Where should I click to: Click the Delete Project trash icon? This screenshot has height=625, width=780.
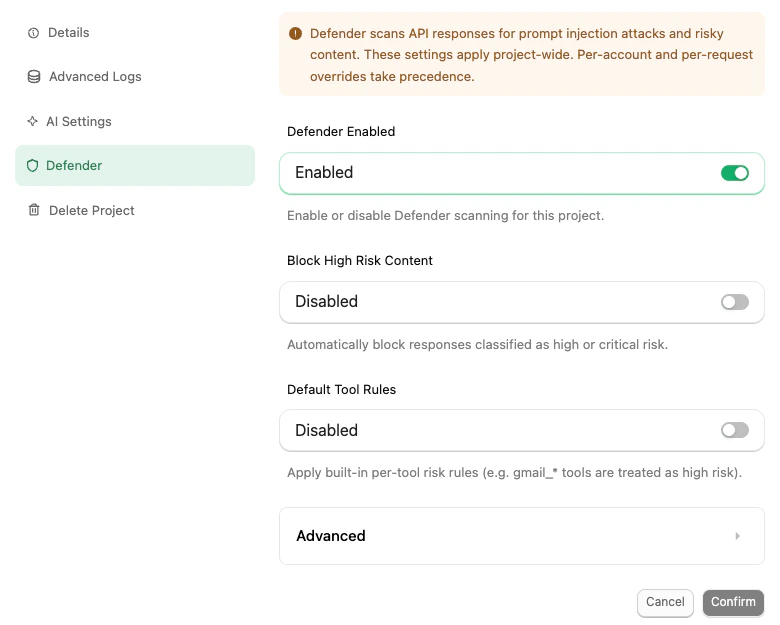[34, 210]
